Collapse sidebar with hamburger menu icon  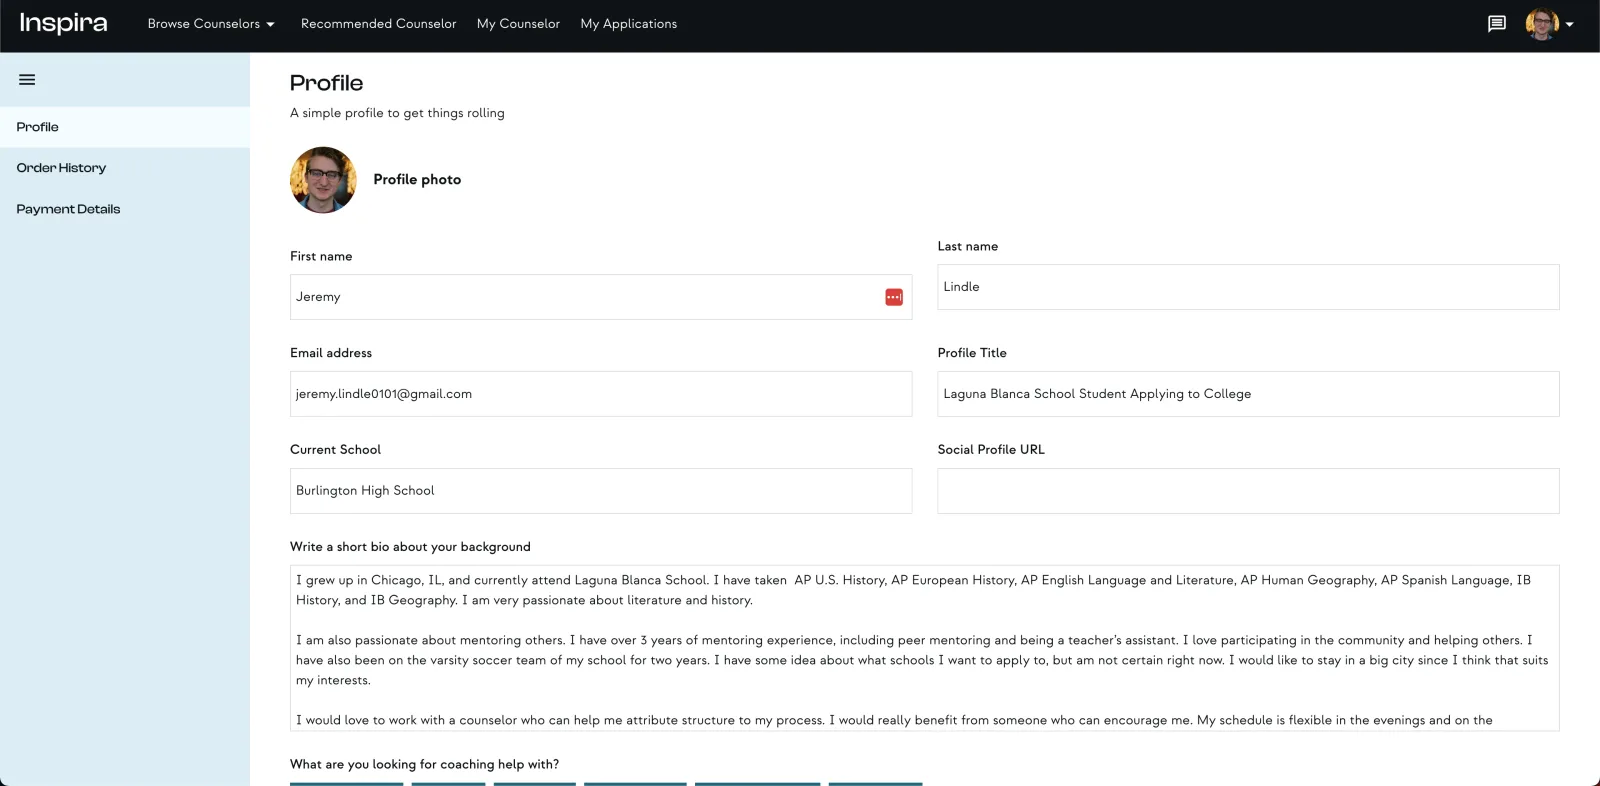[27, 80]
